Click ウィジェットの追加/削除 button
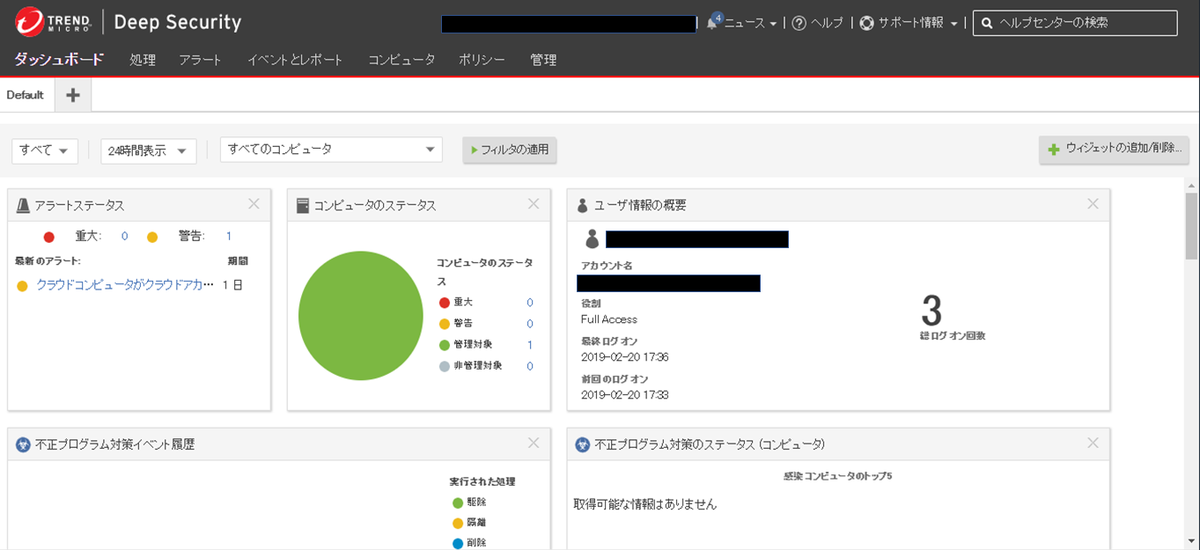1200x550 pixels. (x=1114, y=150)
